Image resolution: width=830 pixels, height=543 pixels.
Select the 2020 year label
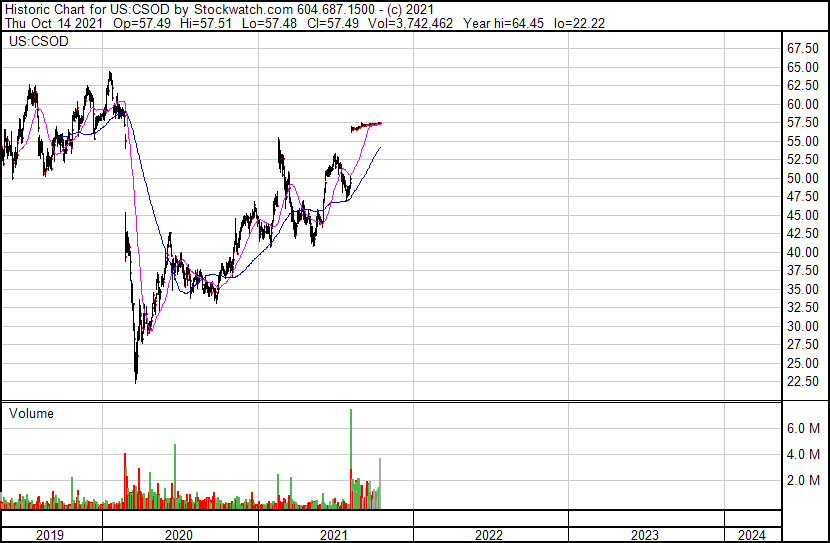click(x=180, y=535)
